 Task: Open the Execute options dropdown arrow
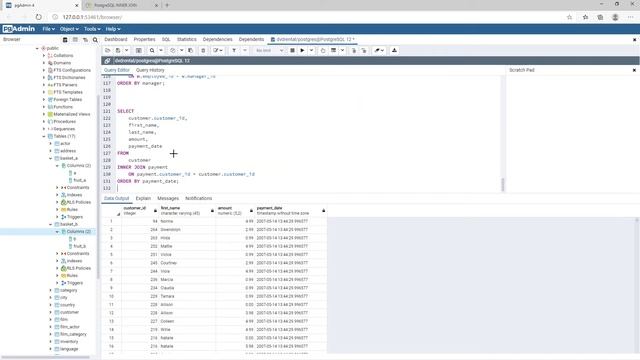[311, 51]
